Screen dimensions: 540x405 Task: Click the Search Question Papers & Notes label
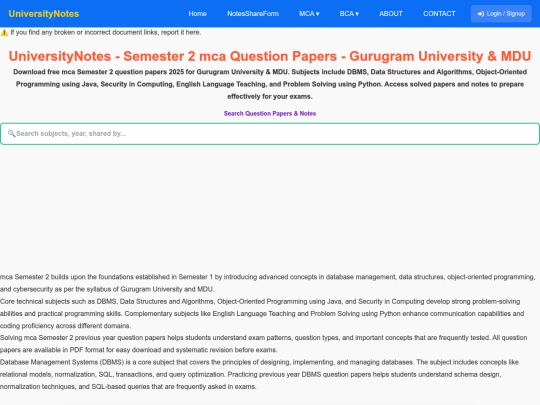point(270,113)
